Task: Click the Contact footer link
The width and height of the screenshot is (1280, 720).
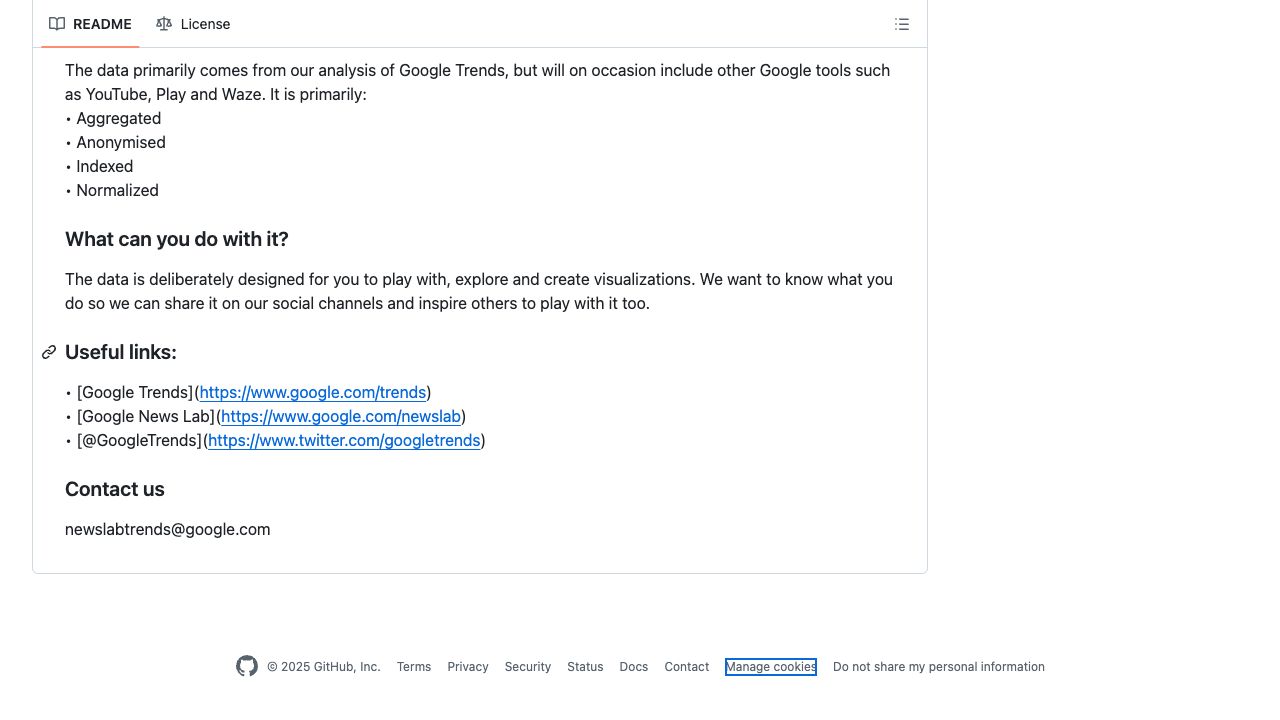Action: coord(687,667)
